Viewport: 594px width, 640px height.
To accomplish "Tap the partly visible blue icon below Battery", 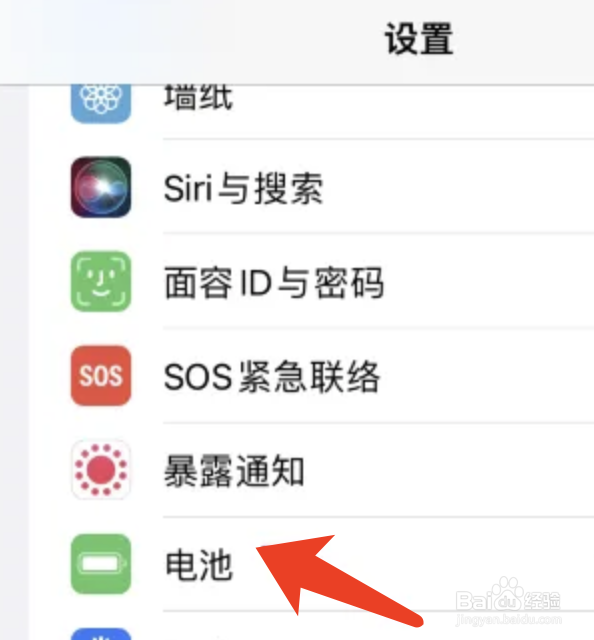I will click(x=101, y=634).
